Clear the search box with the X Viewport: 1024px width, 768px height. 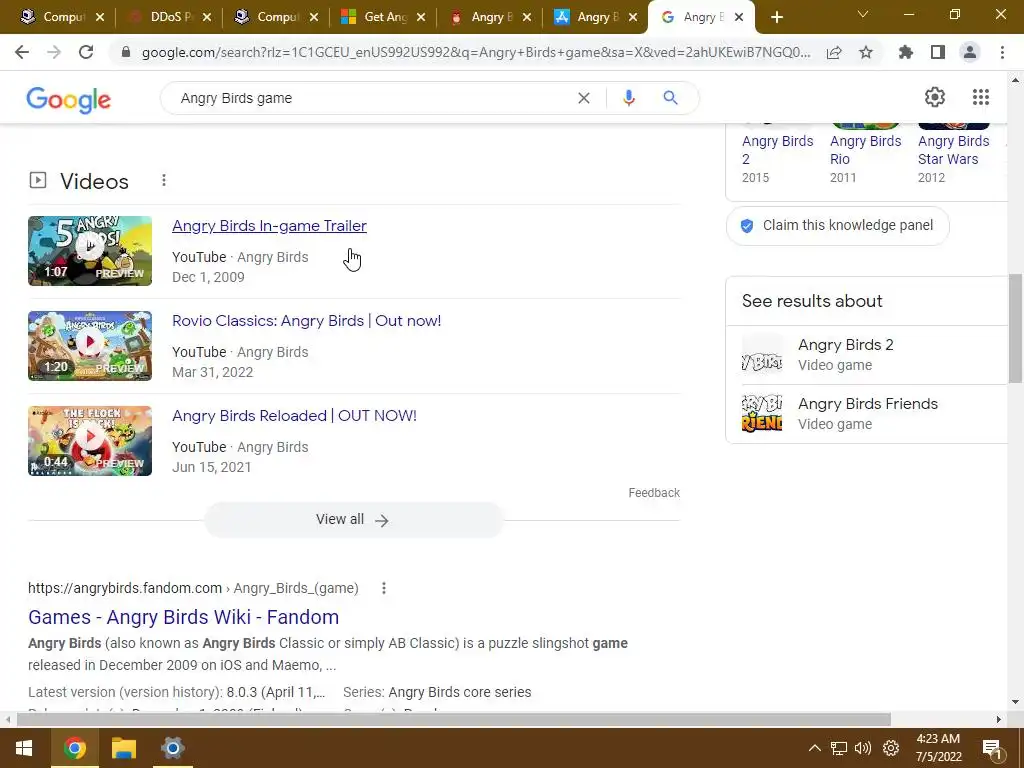click(584, 98)
